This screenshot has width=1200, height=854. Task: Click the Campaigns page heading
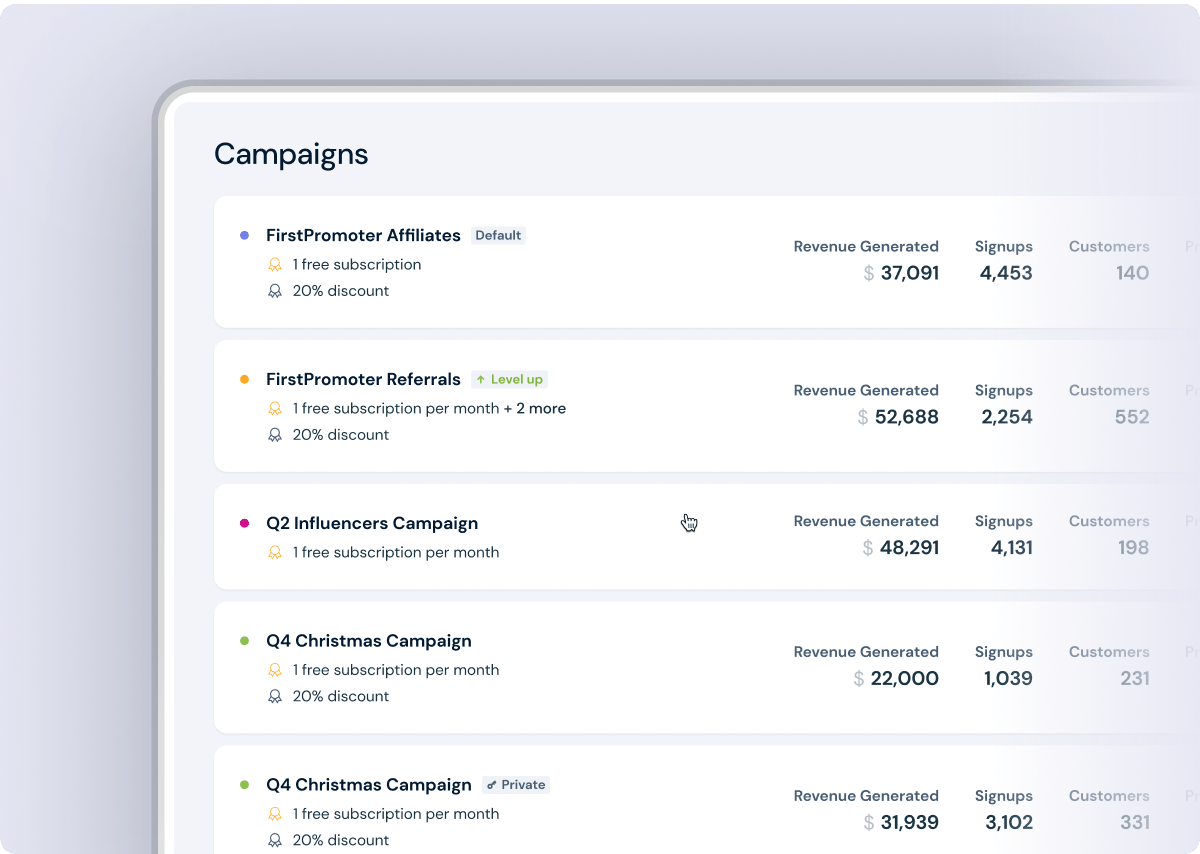click(291, 154)
